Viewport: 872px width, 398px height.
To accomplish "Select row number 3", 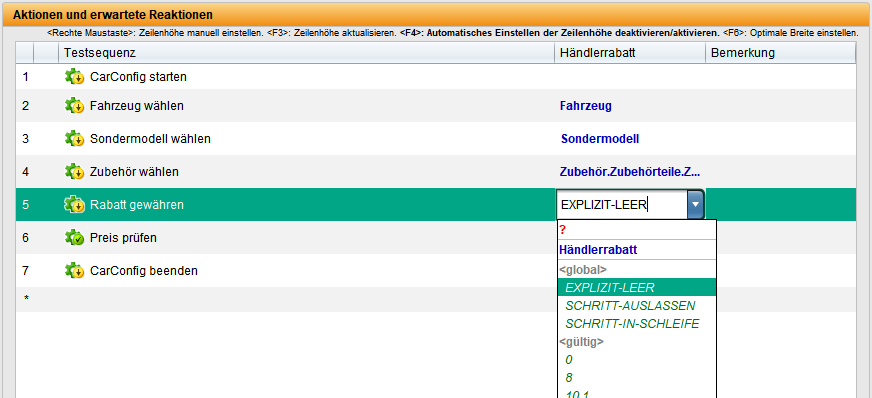I will (x=26, y=138).
